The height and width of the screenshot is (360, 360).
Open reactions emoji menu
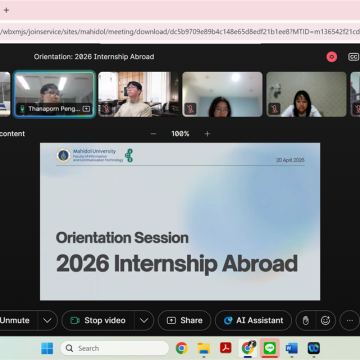pyautogui.click(x=325, y=320)
